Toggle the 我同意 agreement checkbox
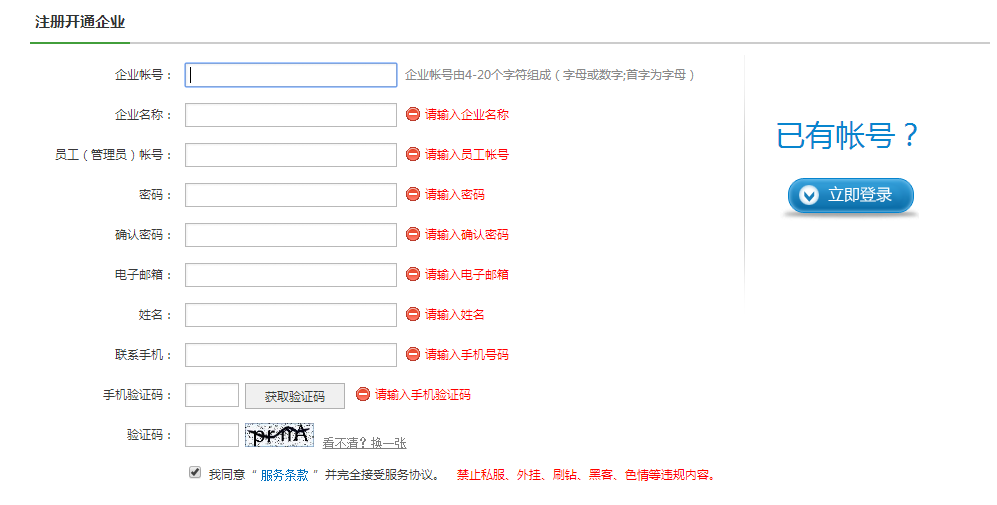 [195, 473]
